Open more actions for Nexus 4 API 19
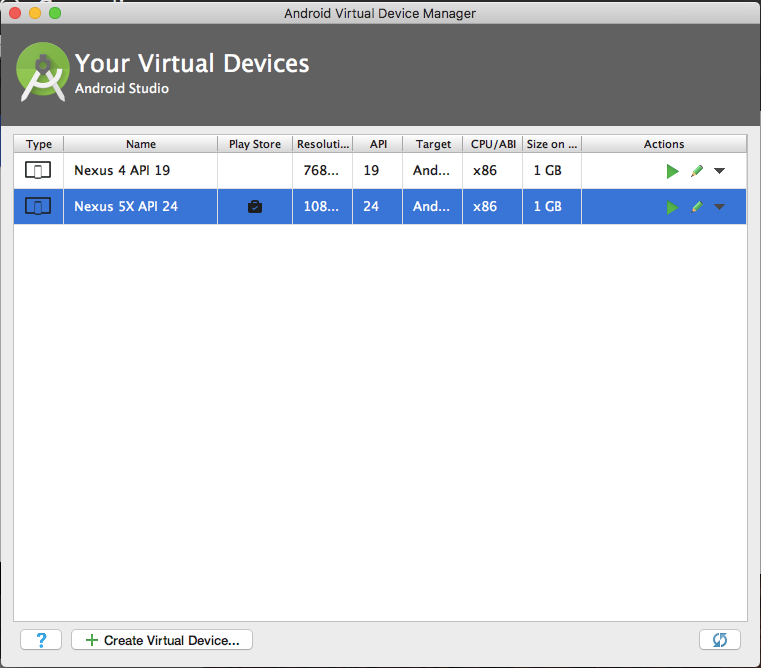Image resolution: width=761 pixels, height=668 pixels. [x=719, y=171]
